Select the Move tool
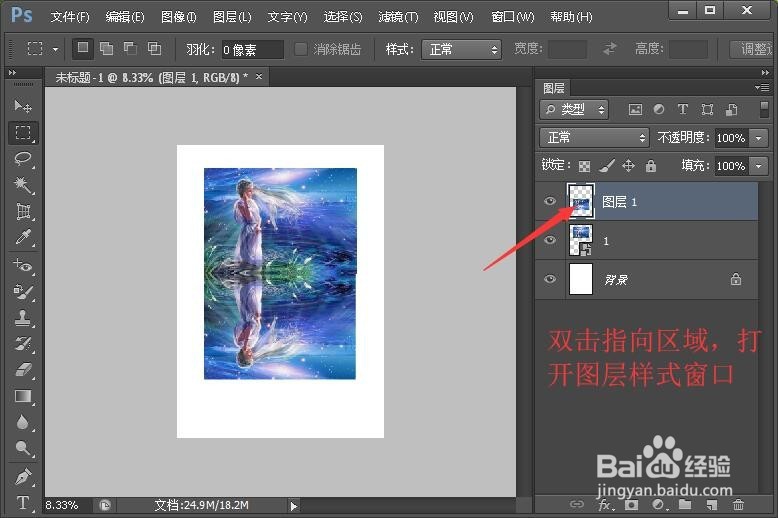Screen dimensions: 778x518 23,106
